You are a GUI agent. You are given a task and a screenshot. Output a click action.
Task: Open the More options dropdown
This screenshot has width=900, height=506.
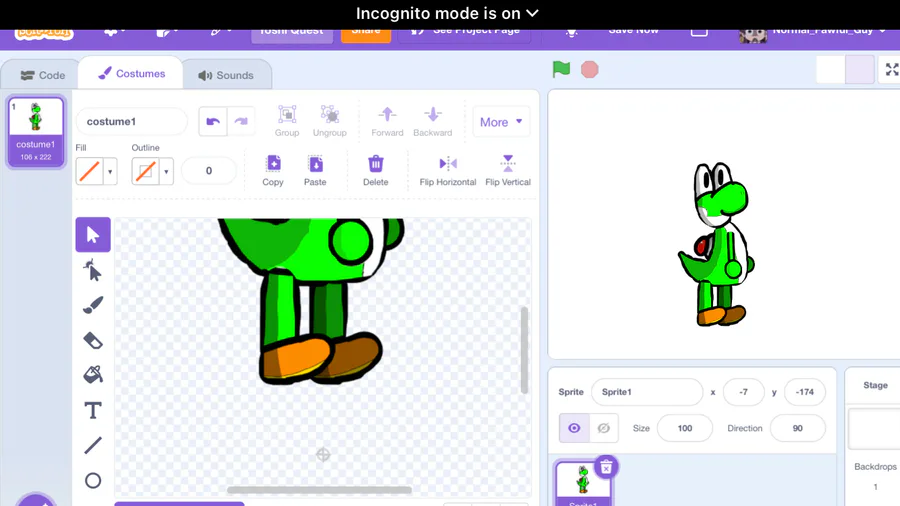(501, 122)
